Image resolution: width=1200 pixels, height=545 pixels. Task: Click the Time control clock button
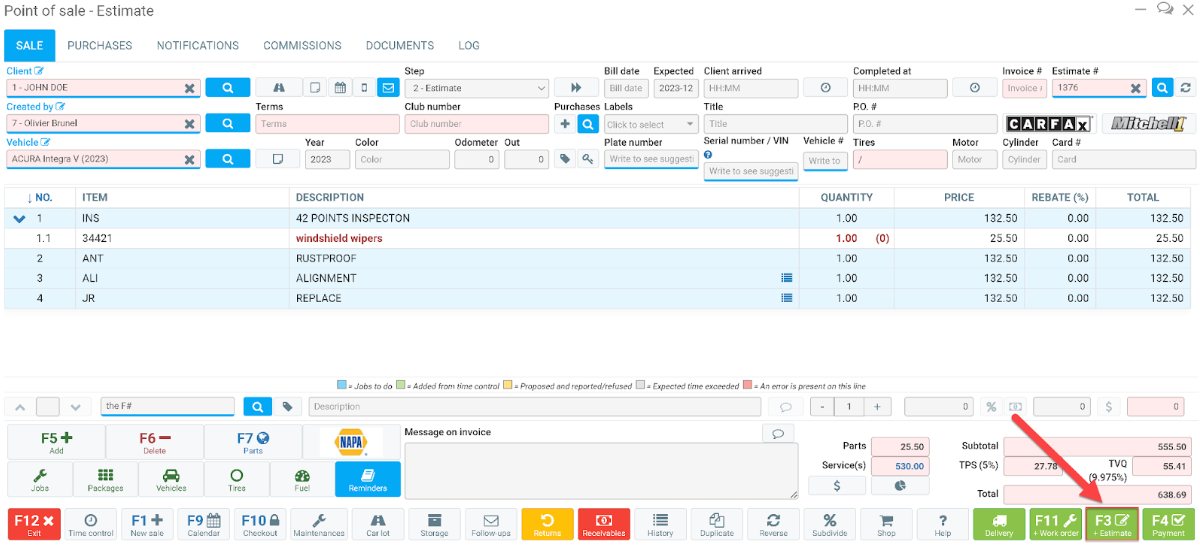(x=90, y=525)
